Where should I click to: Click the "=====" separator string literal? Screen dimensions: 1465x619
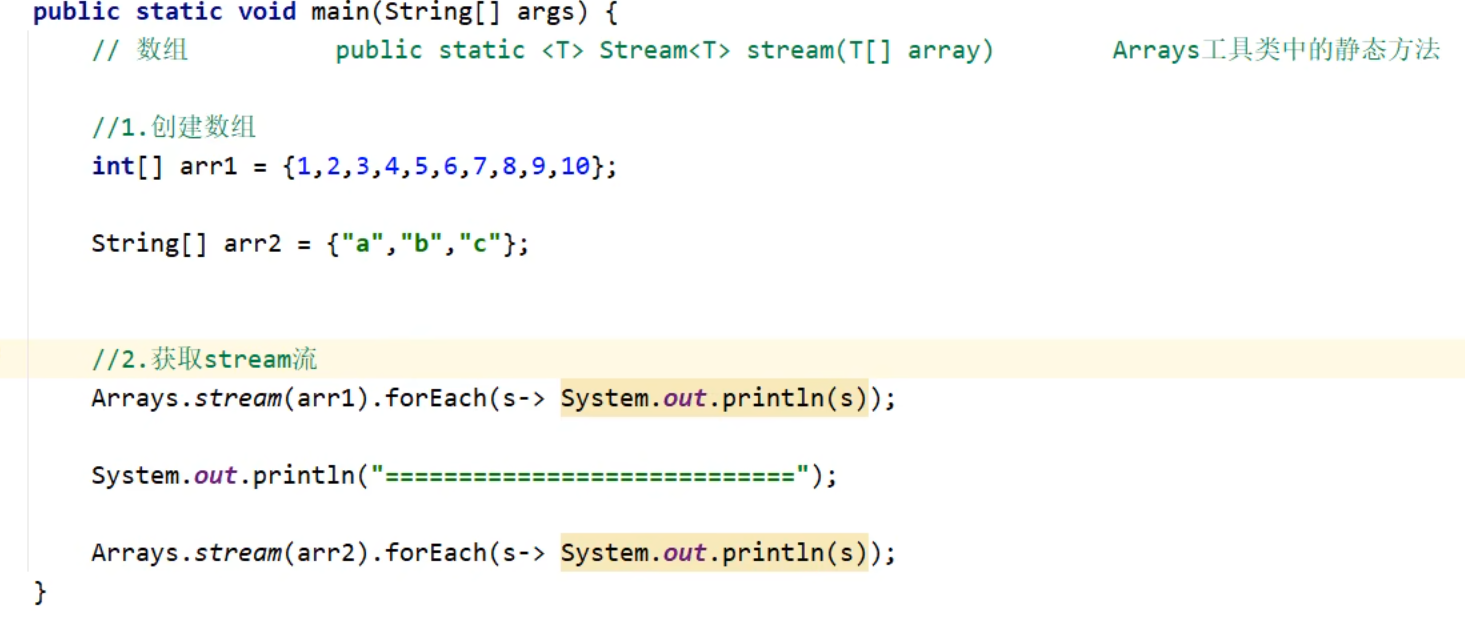[x=590, y=476]
